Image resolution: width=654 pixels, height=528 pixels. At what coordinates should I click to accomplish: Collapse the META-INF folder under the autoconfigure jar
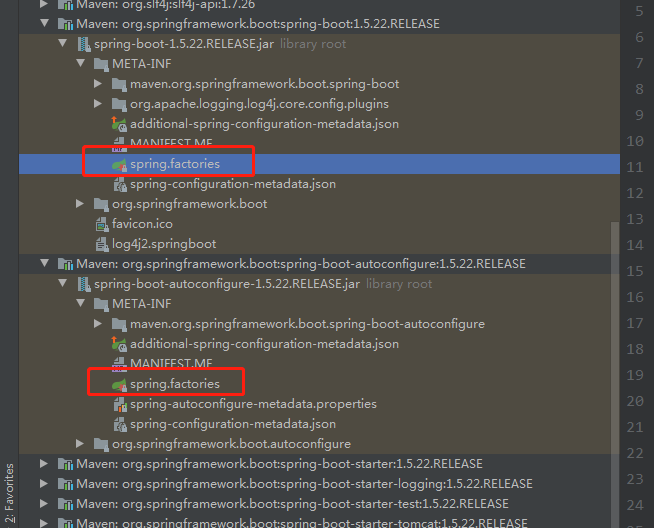click(x=80, y=303)
